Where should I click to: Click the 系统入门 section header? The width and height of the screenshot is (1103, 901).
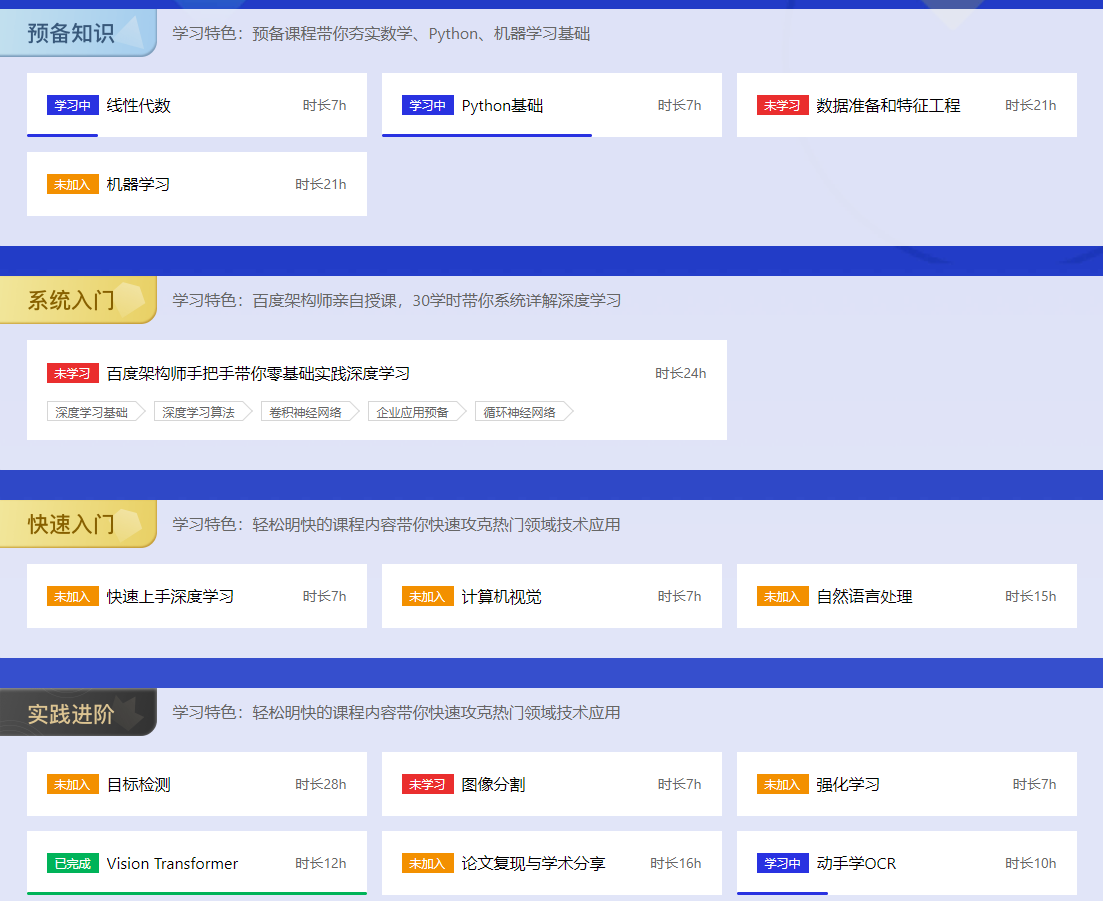tap(77, 300)
